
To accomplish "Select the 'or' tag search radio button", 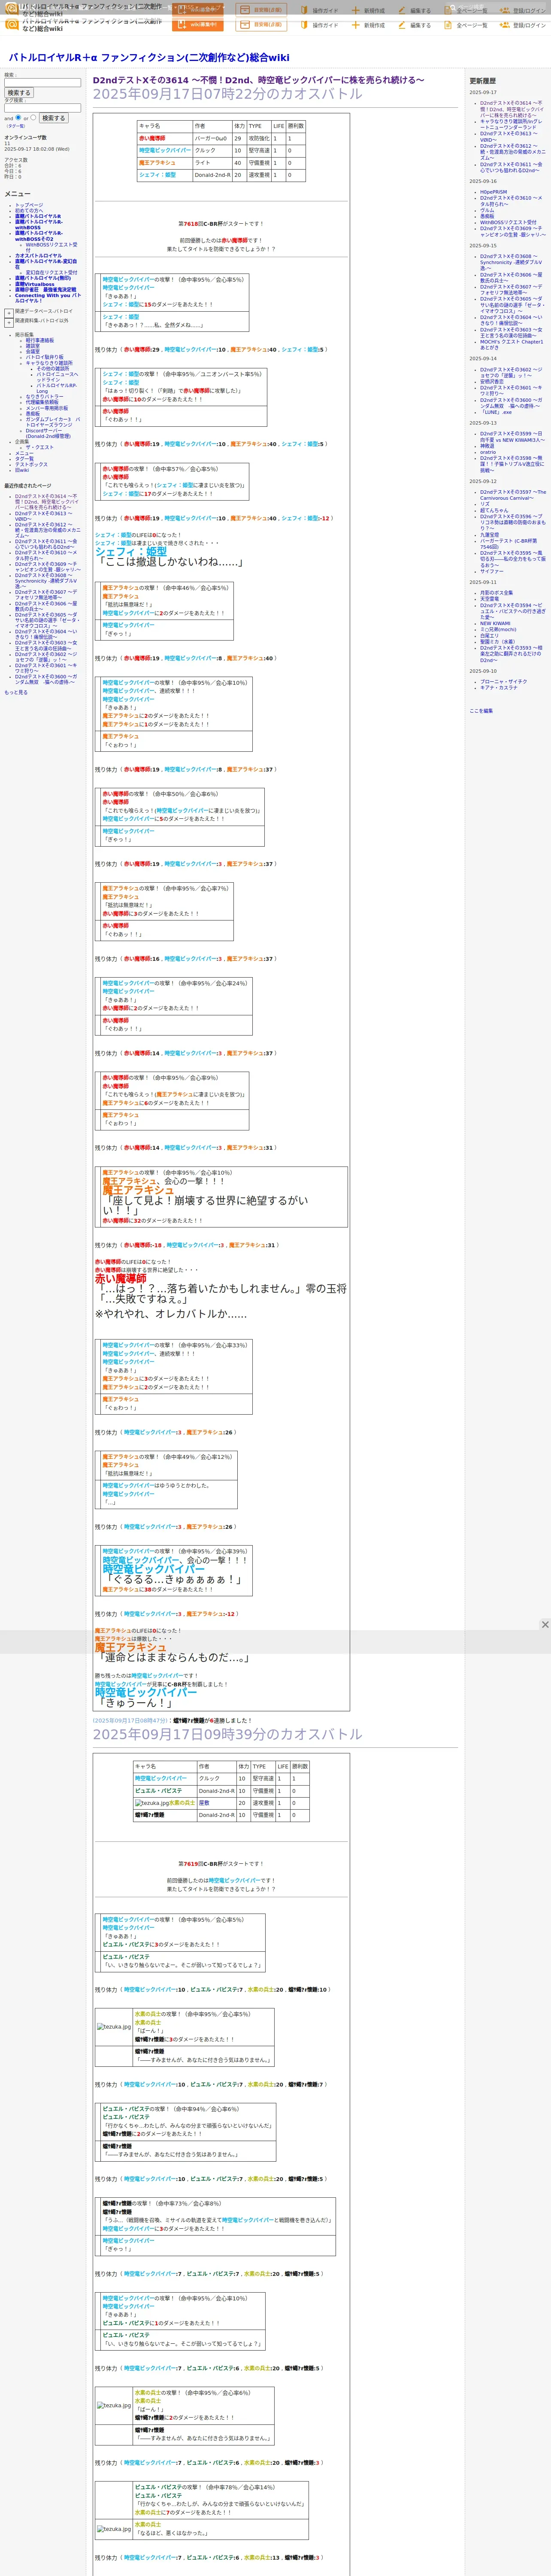I will click(x=34, y=117).
